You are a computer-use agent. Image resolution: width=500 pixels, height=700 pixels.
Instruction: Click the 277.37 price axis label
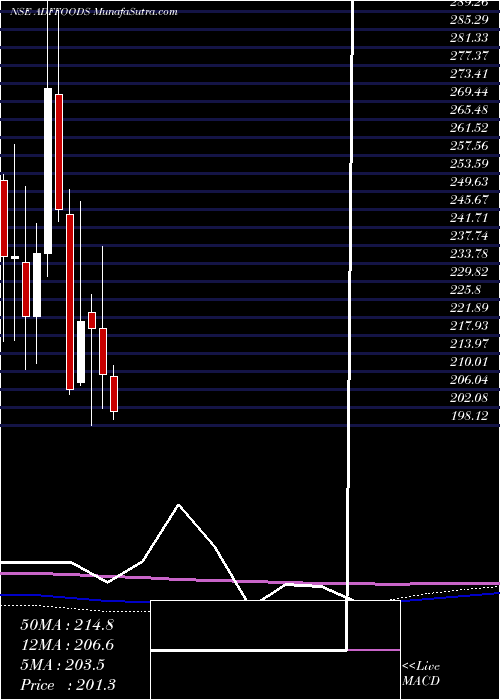coord(469,56)
